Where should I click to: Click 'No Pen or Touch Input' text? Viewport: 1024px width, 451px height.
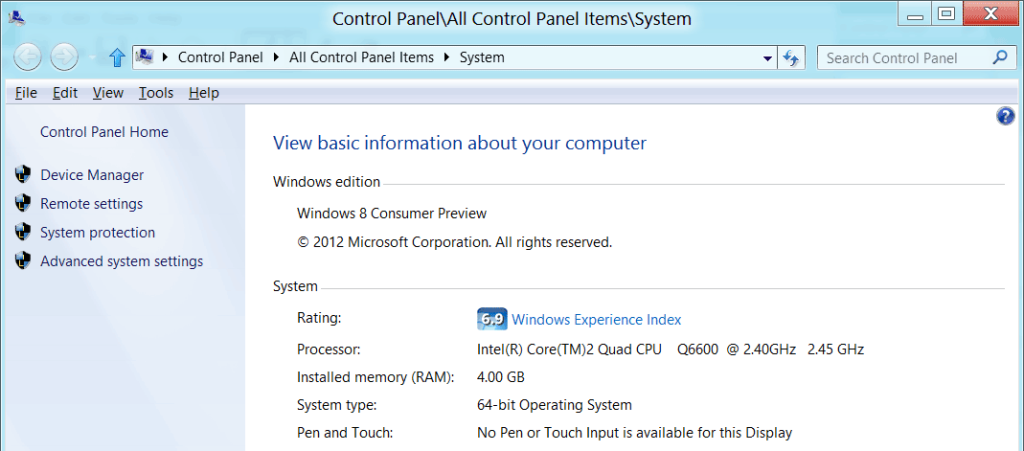coord(635,433)
